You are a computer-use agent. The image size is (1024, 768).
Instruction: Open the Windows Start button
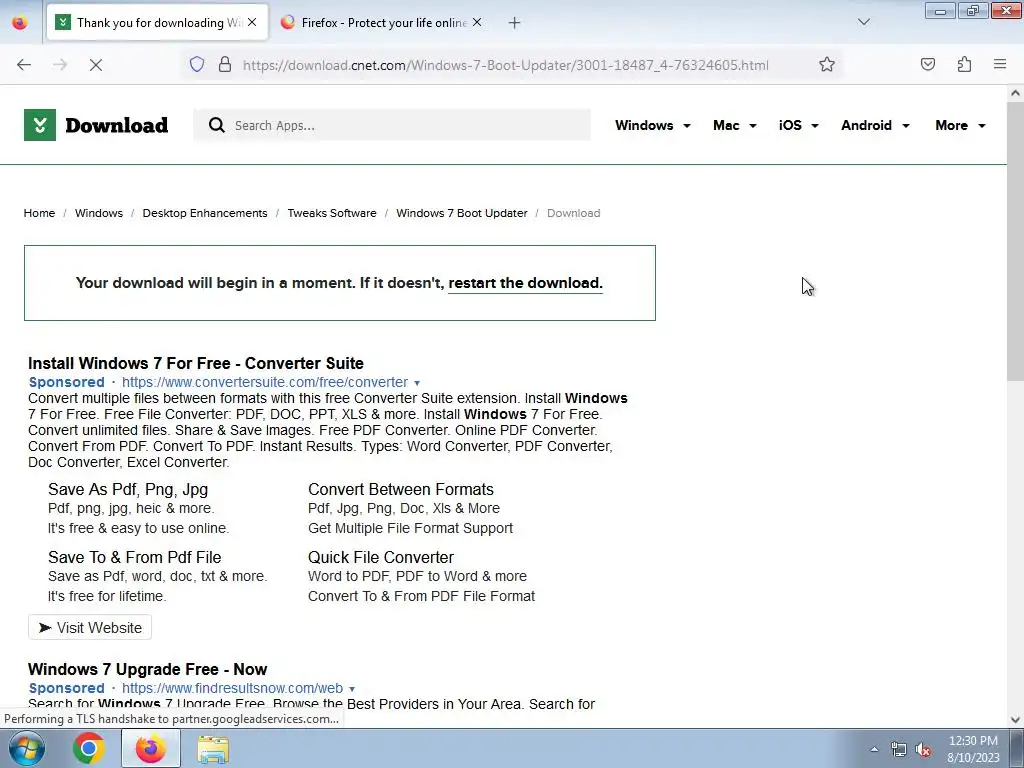click(x=26, y=748)
